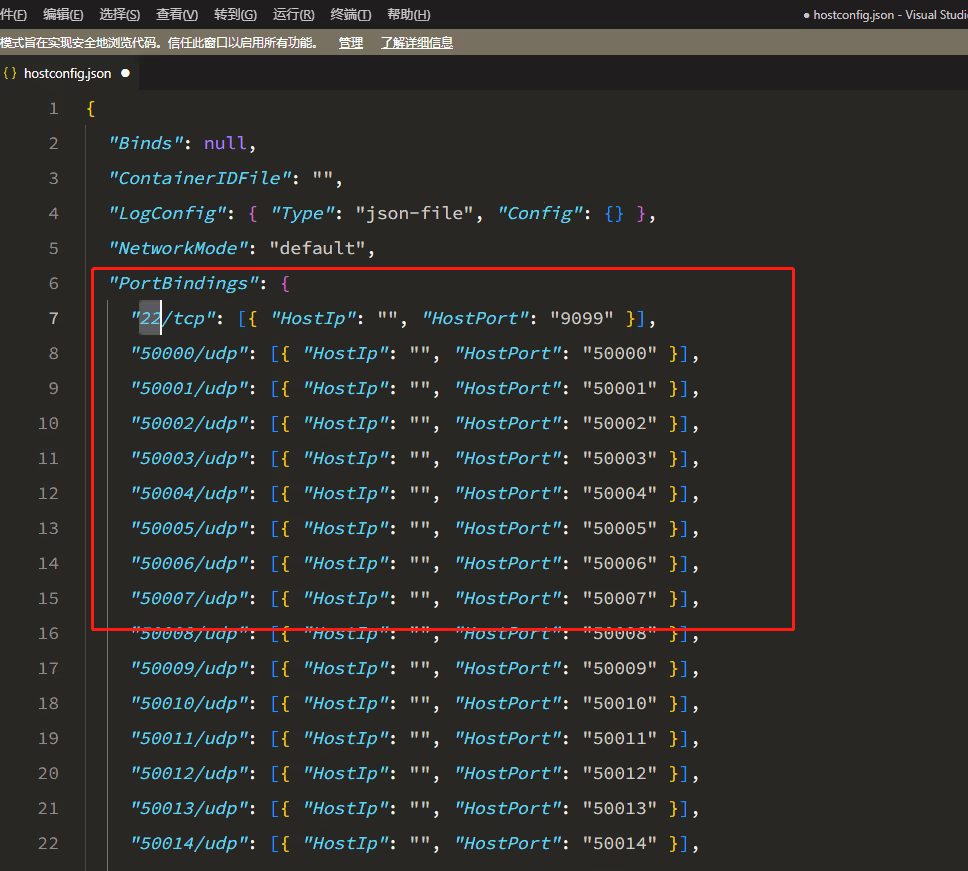Click the "50004/udp" key
Viewport: 968px width, 871px height.
click(x=189, y=493)
